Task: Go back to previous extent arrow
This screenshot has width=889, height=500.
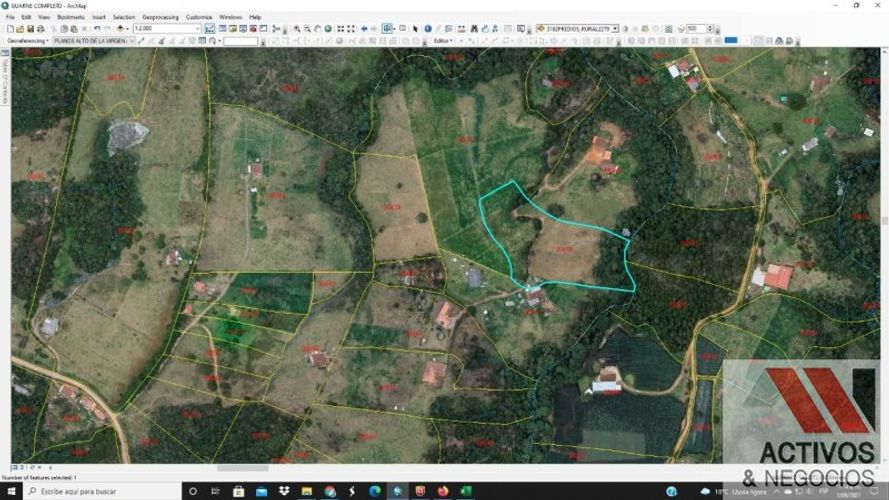Action: pyautogui.click(x=364, y=28)
